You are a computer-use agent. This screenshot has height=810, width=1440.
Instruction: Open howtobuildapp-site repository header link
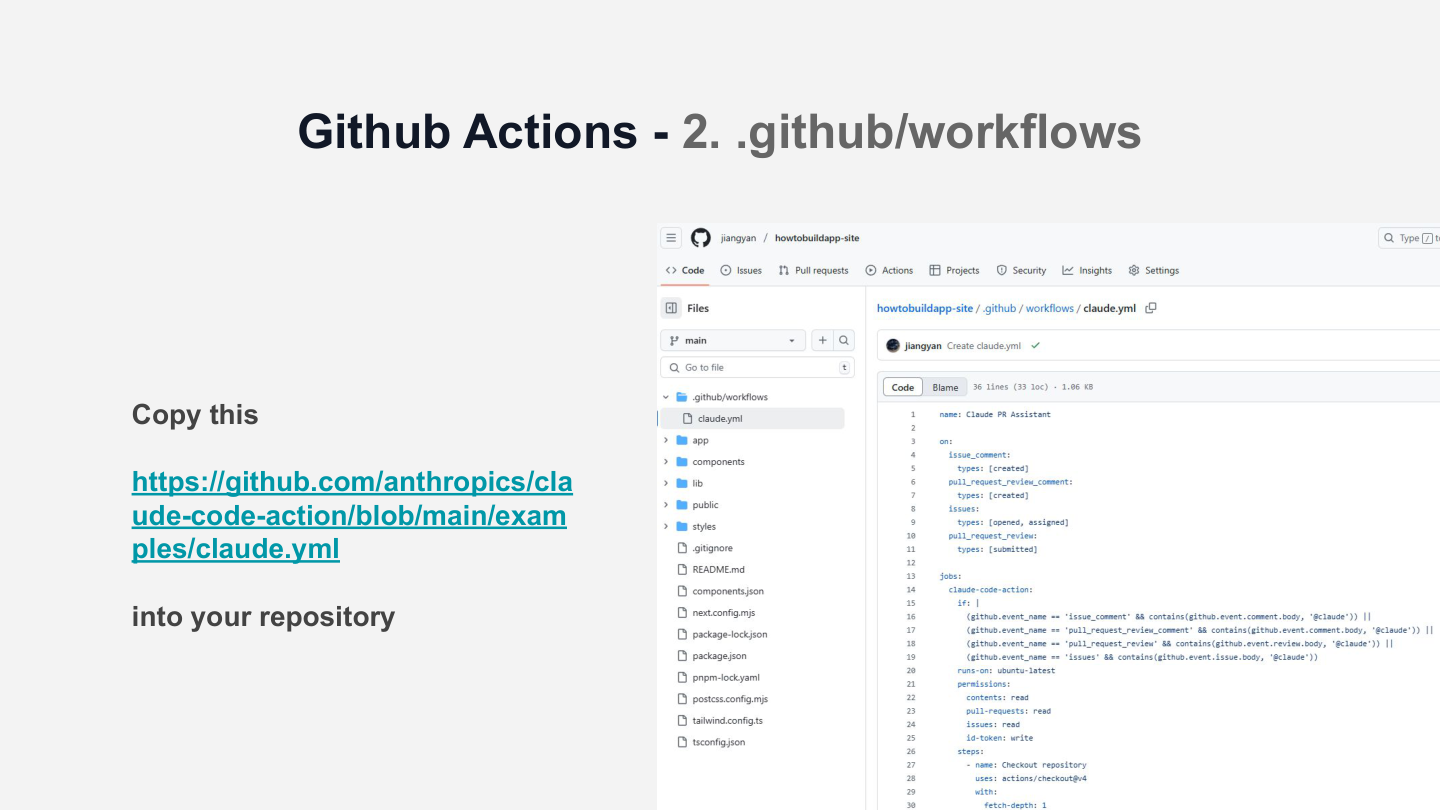[816, 238]
